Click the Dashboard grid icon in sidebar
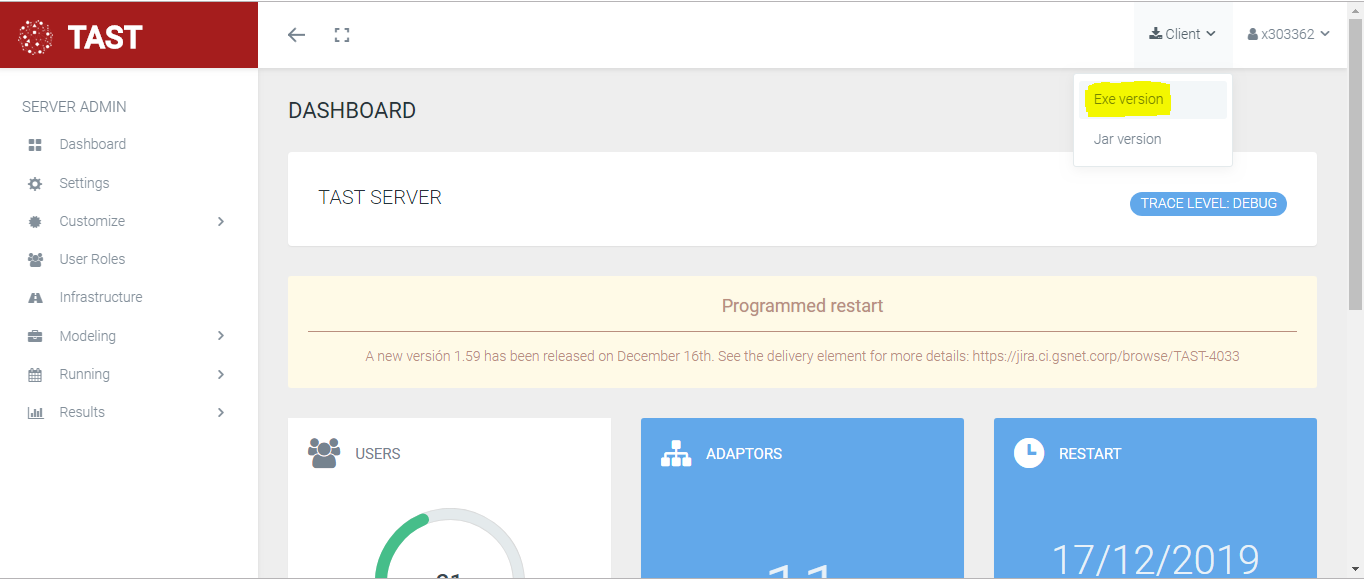1364x579 pixels. pyautogui.click(x=35, y=145)
